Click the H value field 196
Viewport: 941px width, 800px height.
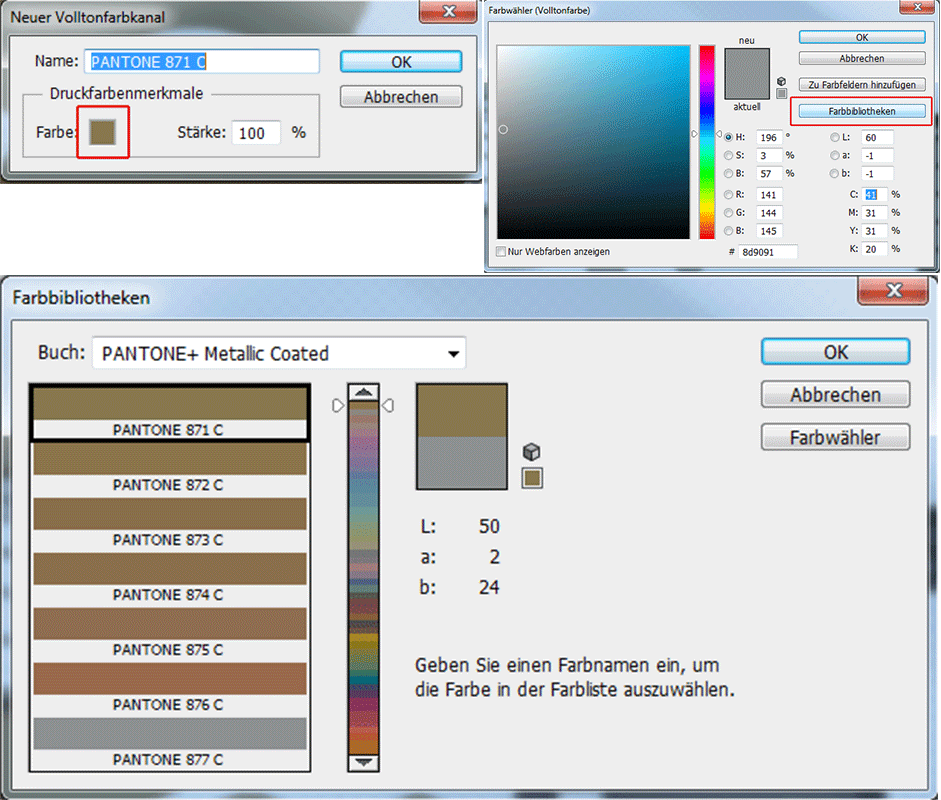point(769,137)
